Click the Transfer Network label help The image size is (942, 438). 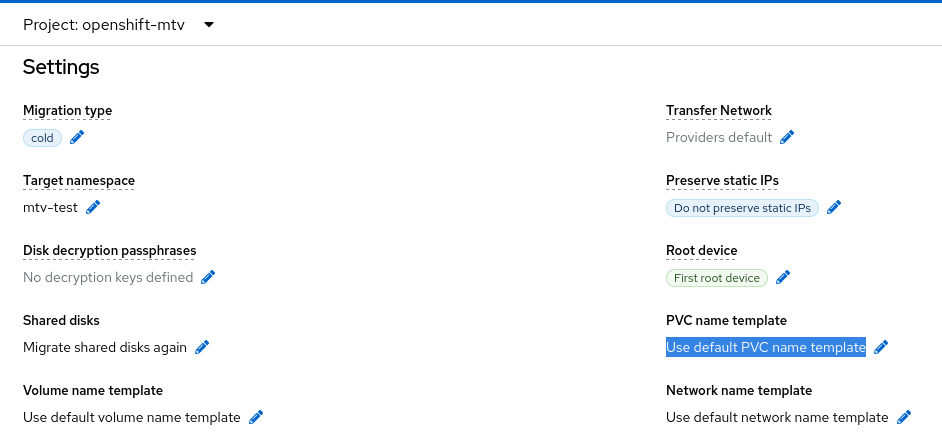coord(718,110)
